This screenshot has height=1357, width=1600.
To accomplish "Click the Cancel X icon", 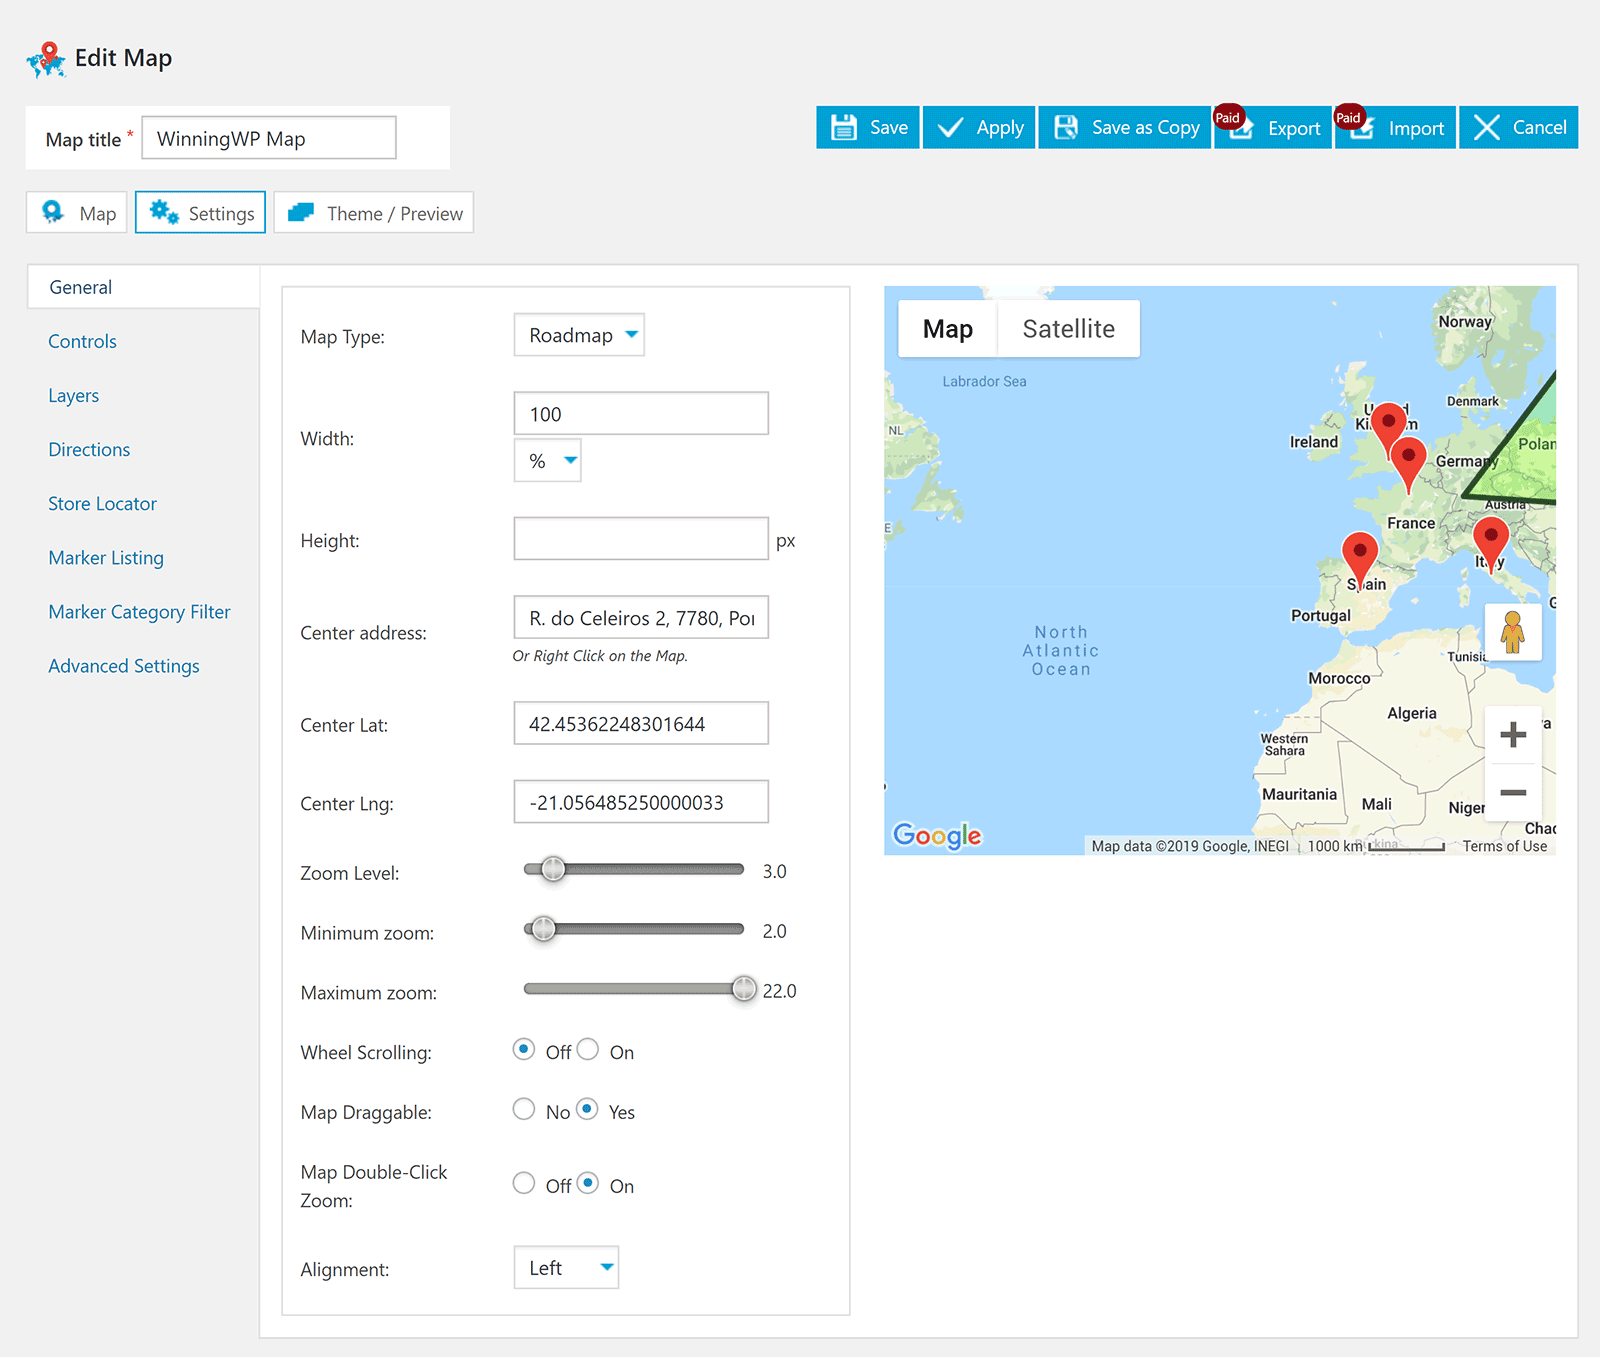I will tap(1487, 127).
